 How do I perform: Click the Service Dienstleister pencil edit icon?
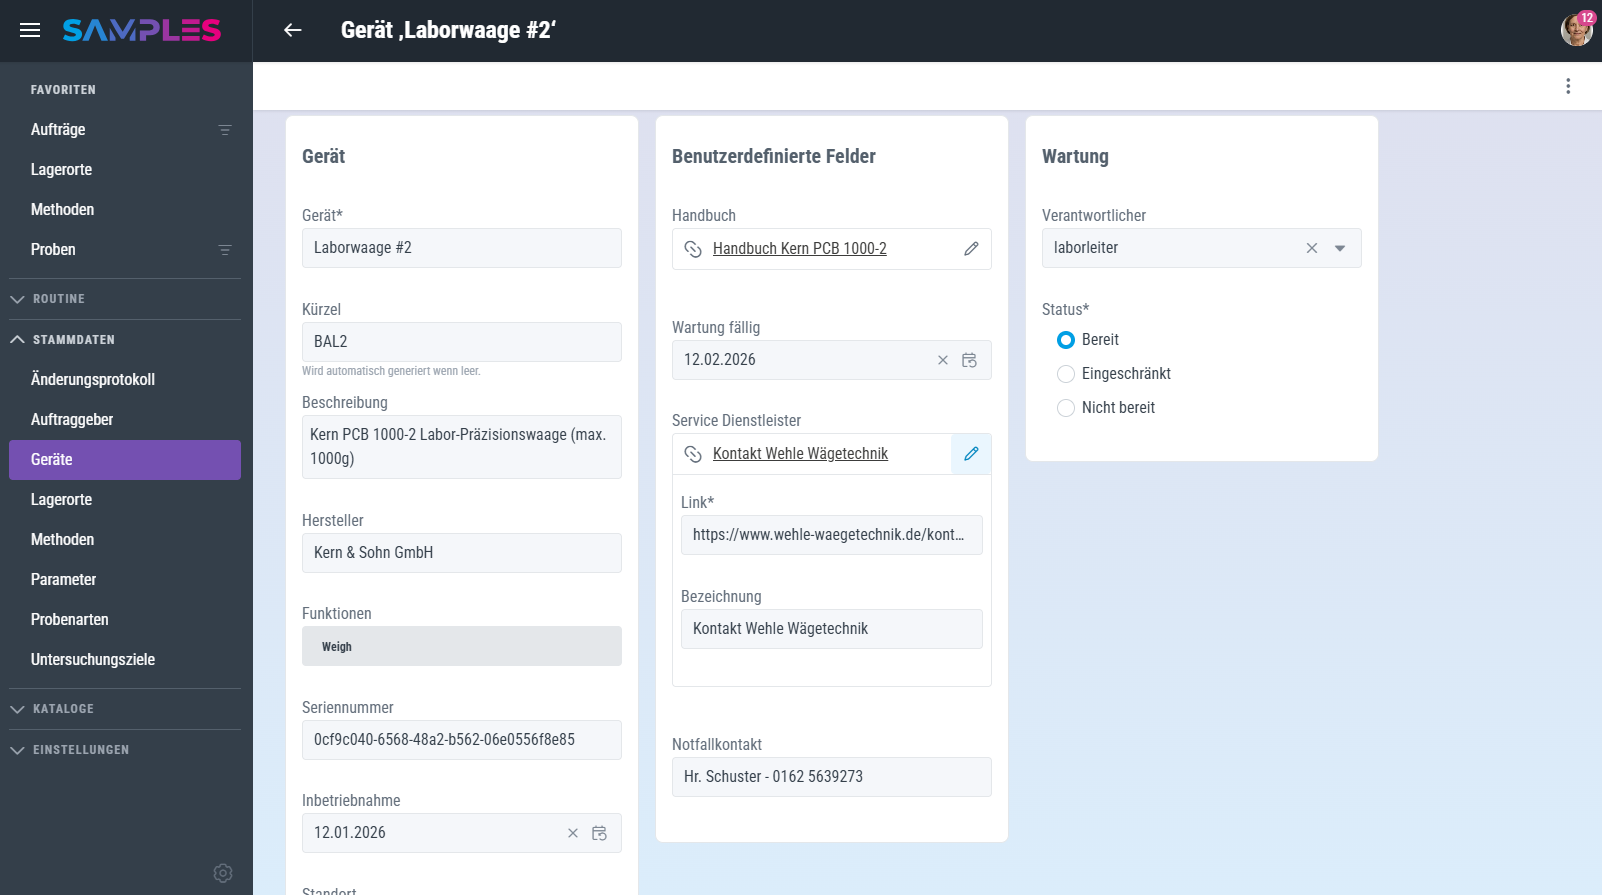coord(970,454)
